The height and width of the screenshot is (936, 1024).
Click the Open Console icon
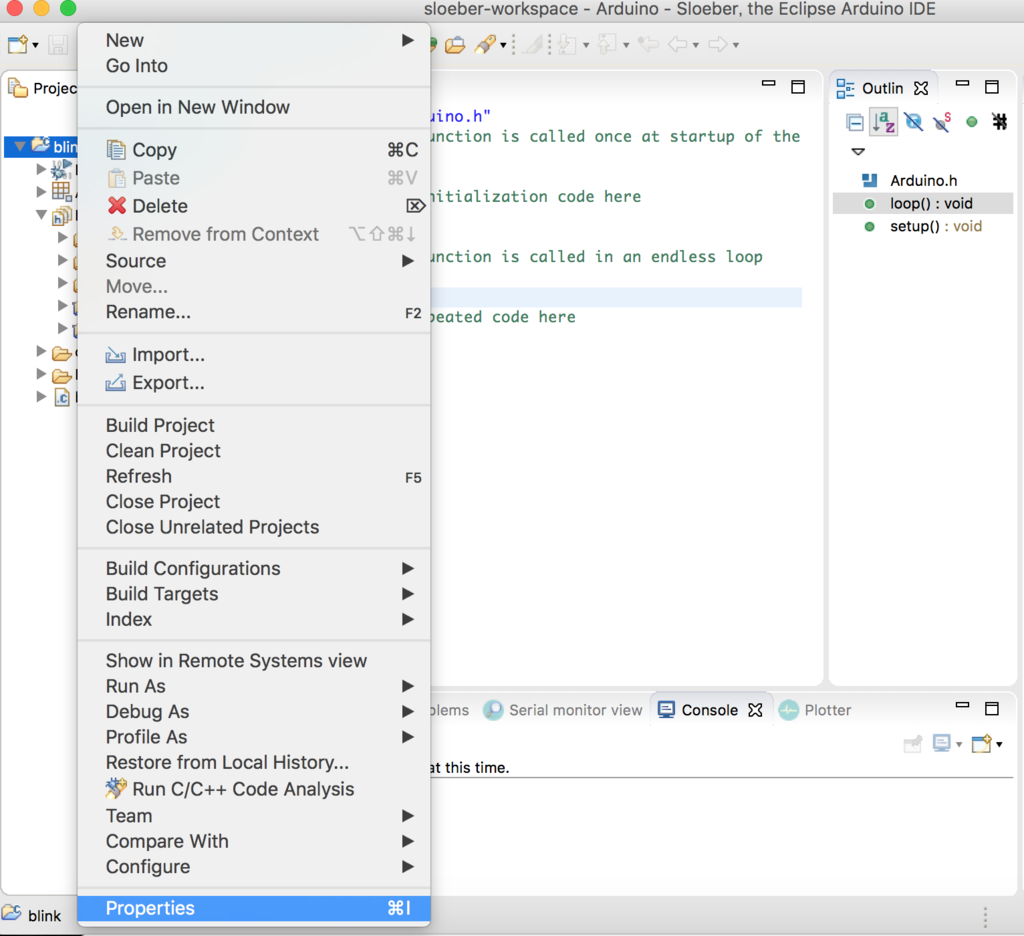[x=982, y=743]
